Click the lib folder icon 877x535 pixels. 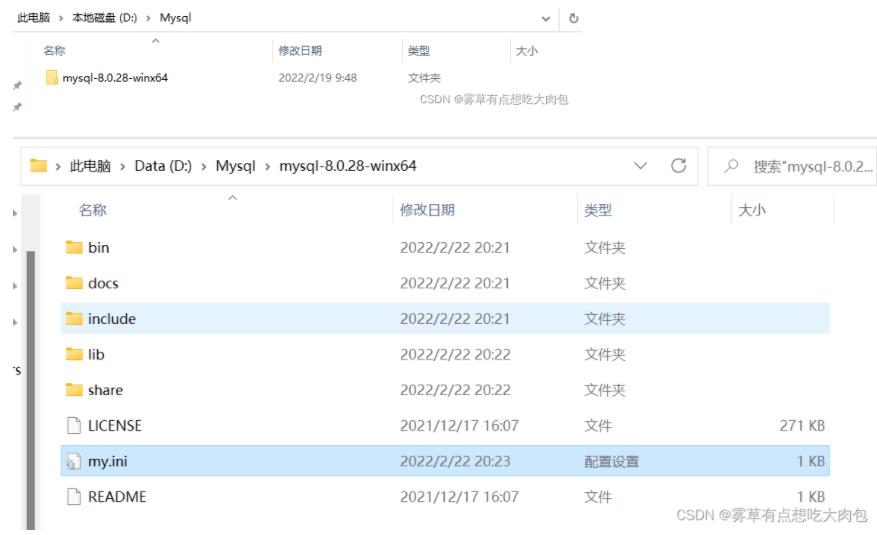(x=74, y=354)
